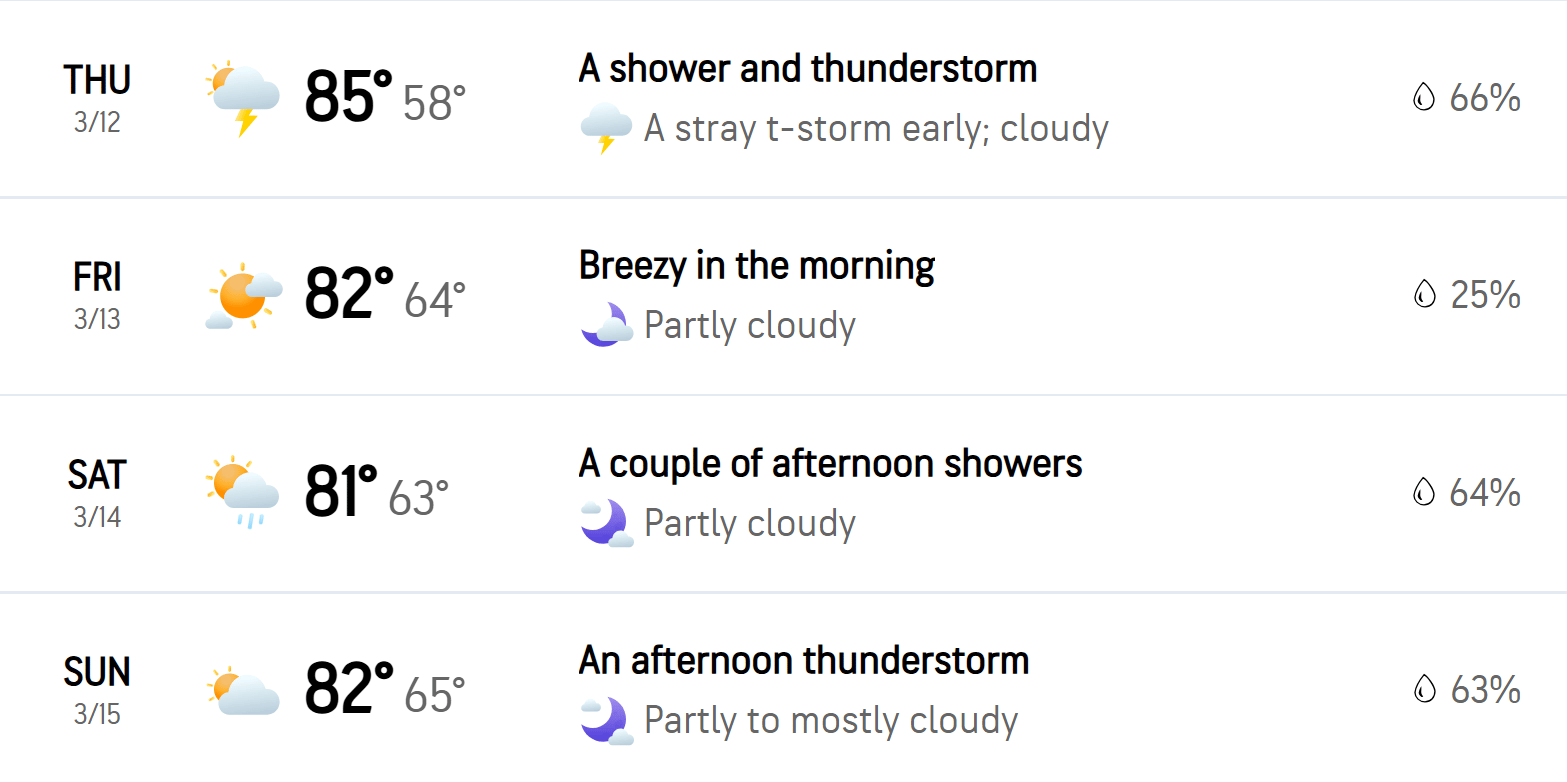Open the THU 3/12 forecast
1567x782 pixels.
(97, 97)
